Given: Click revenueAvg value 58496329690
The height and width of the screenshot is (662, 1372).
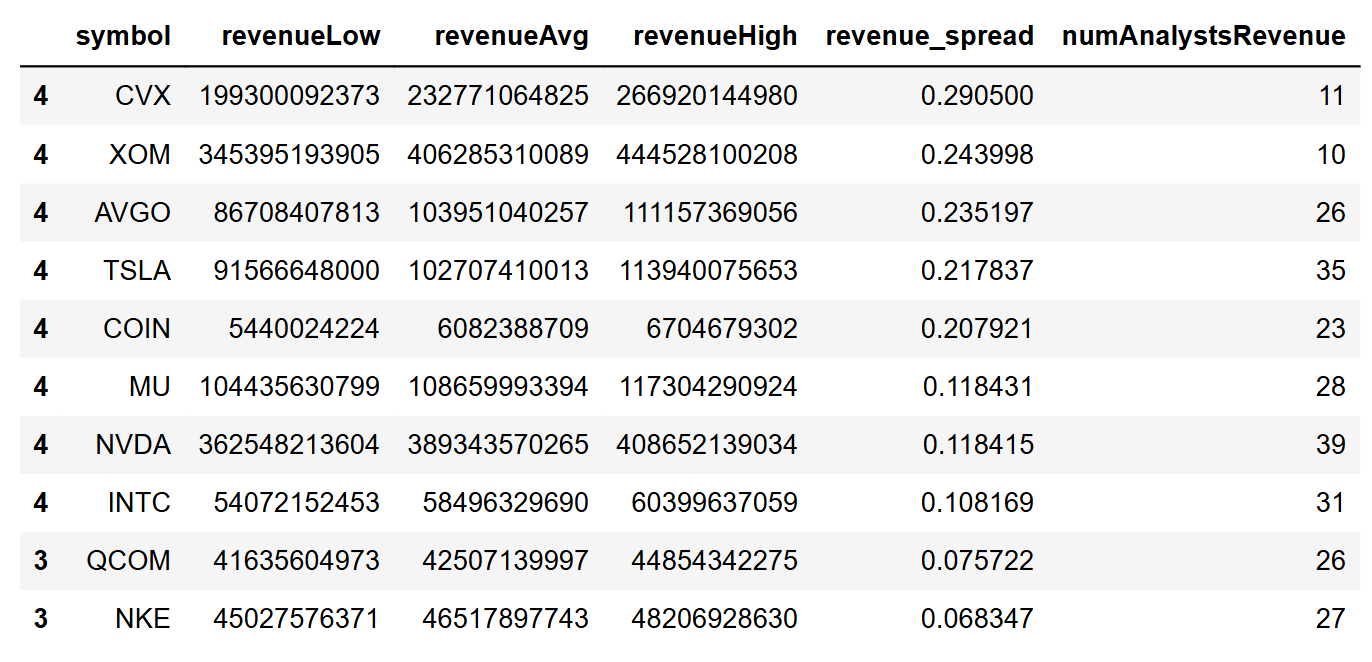Looking at the screenshot, I should (506, 502).
